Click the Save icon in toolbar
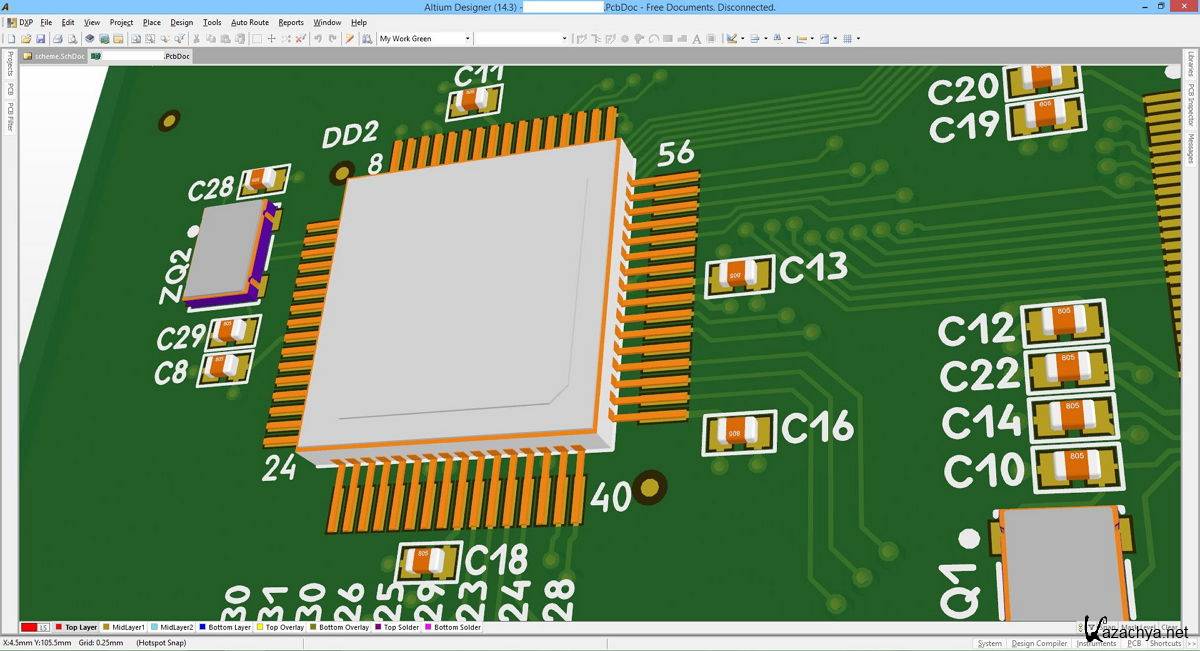1200x651 pixels. tap(38, 39)
